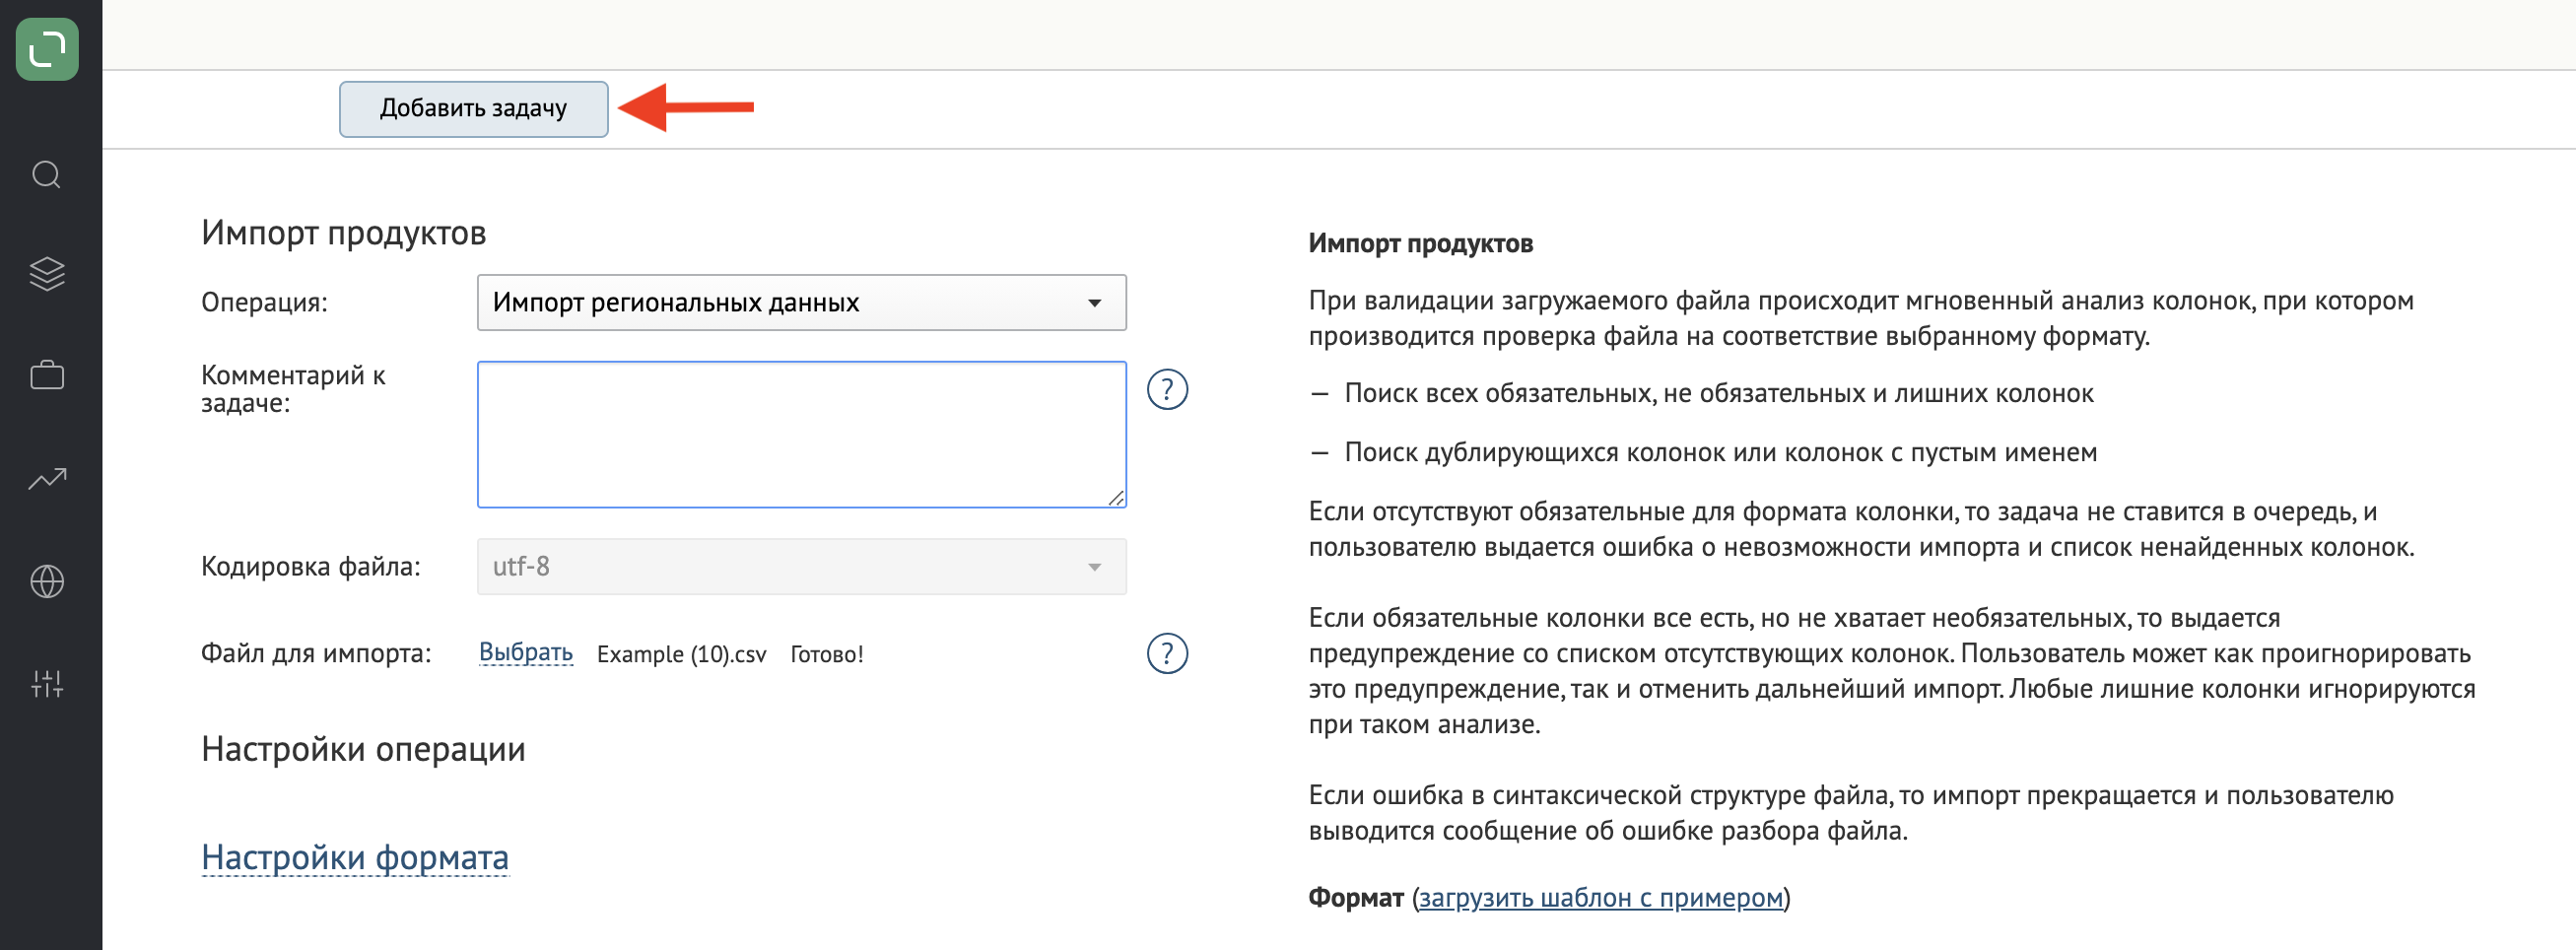Click the Выбрать file link
This screenshot has height=950, width=2576.
coord(525,653)
